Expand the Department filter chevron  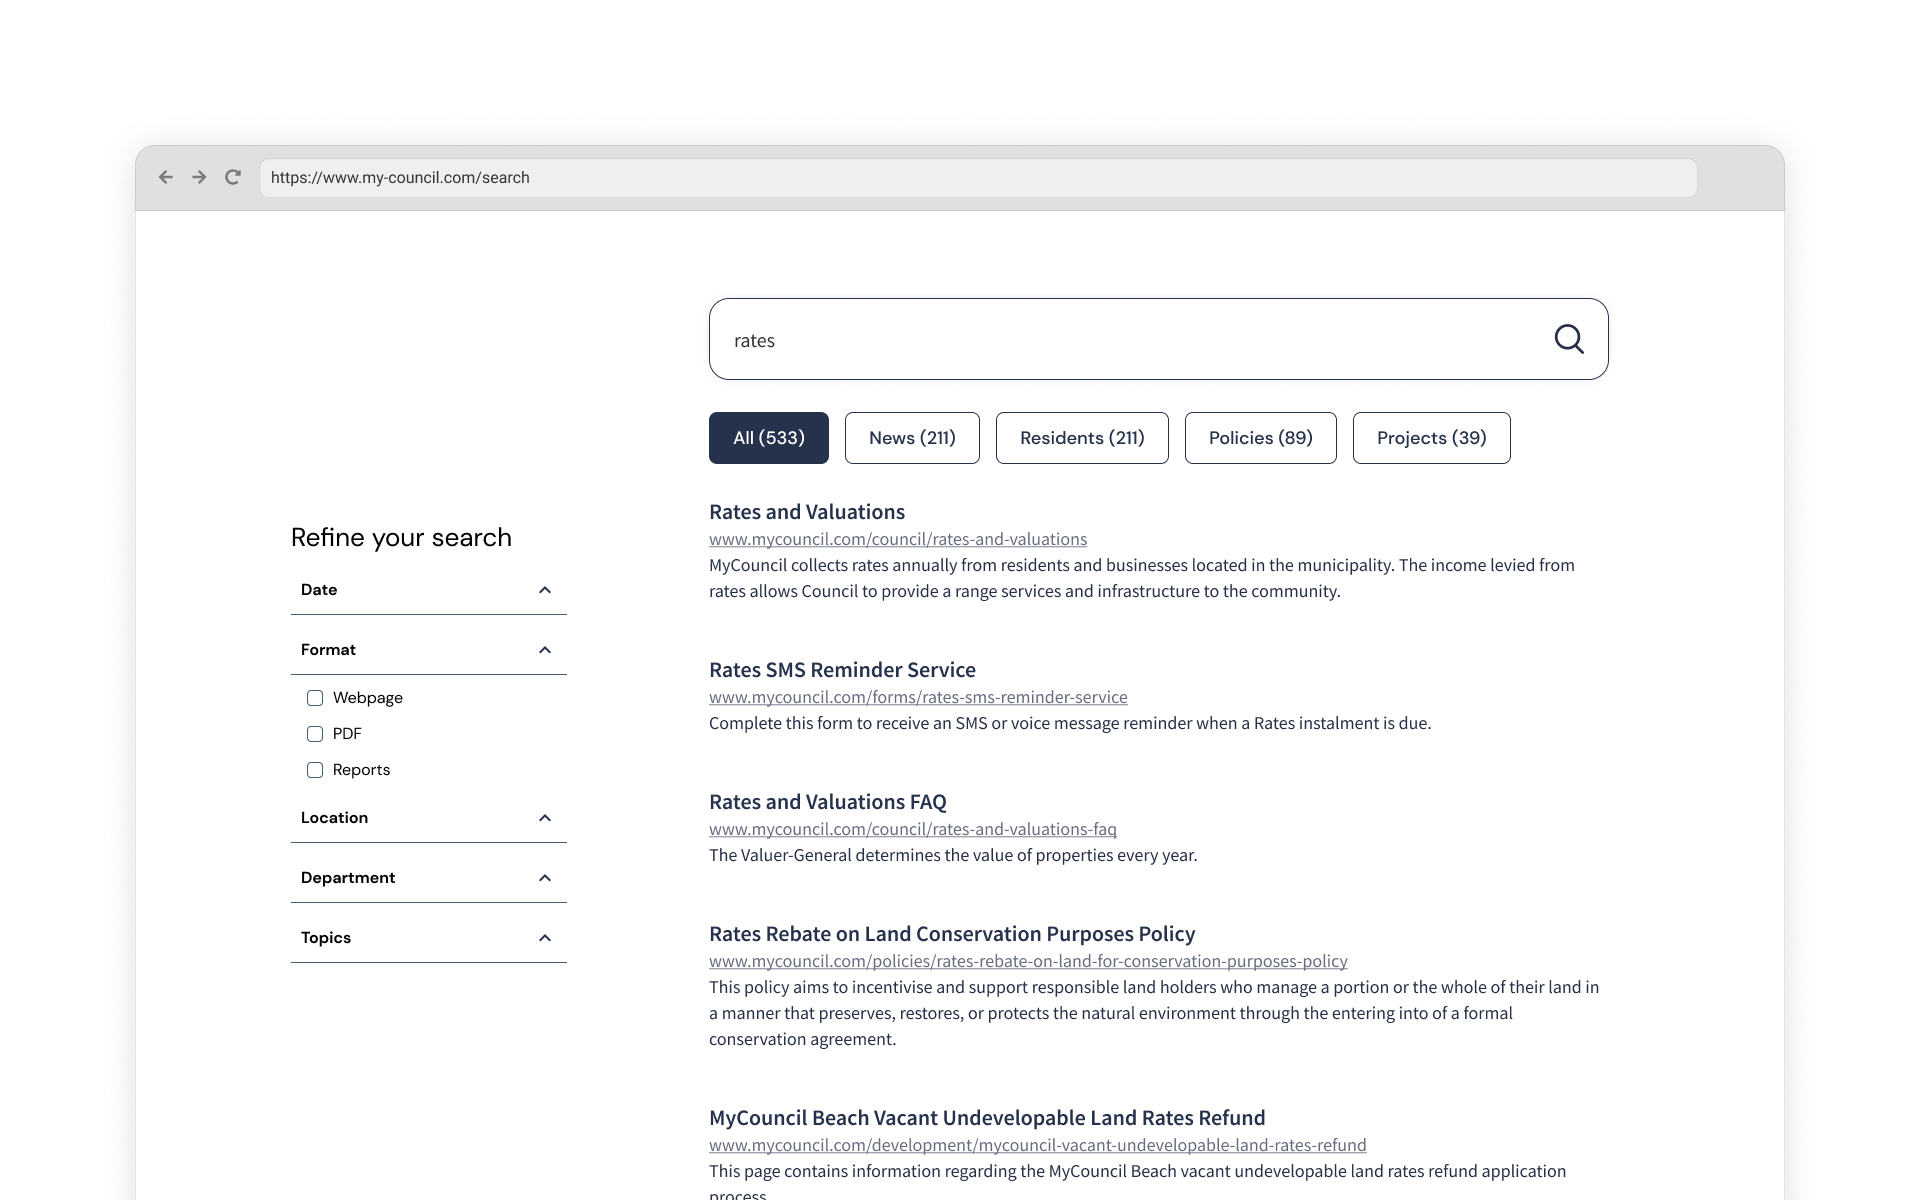click(545, 878)
